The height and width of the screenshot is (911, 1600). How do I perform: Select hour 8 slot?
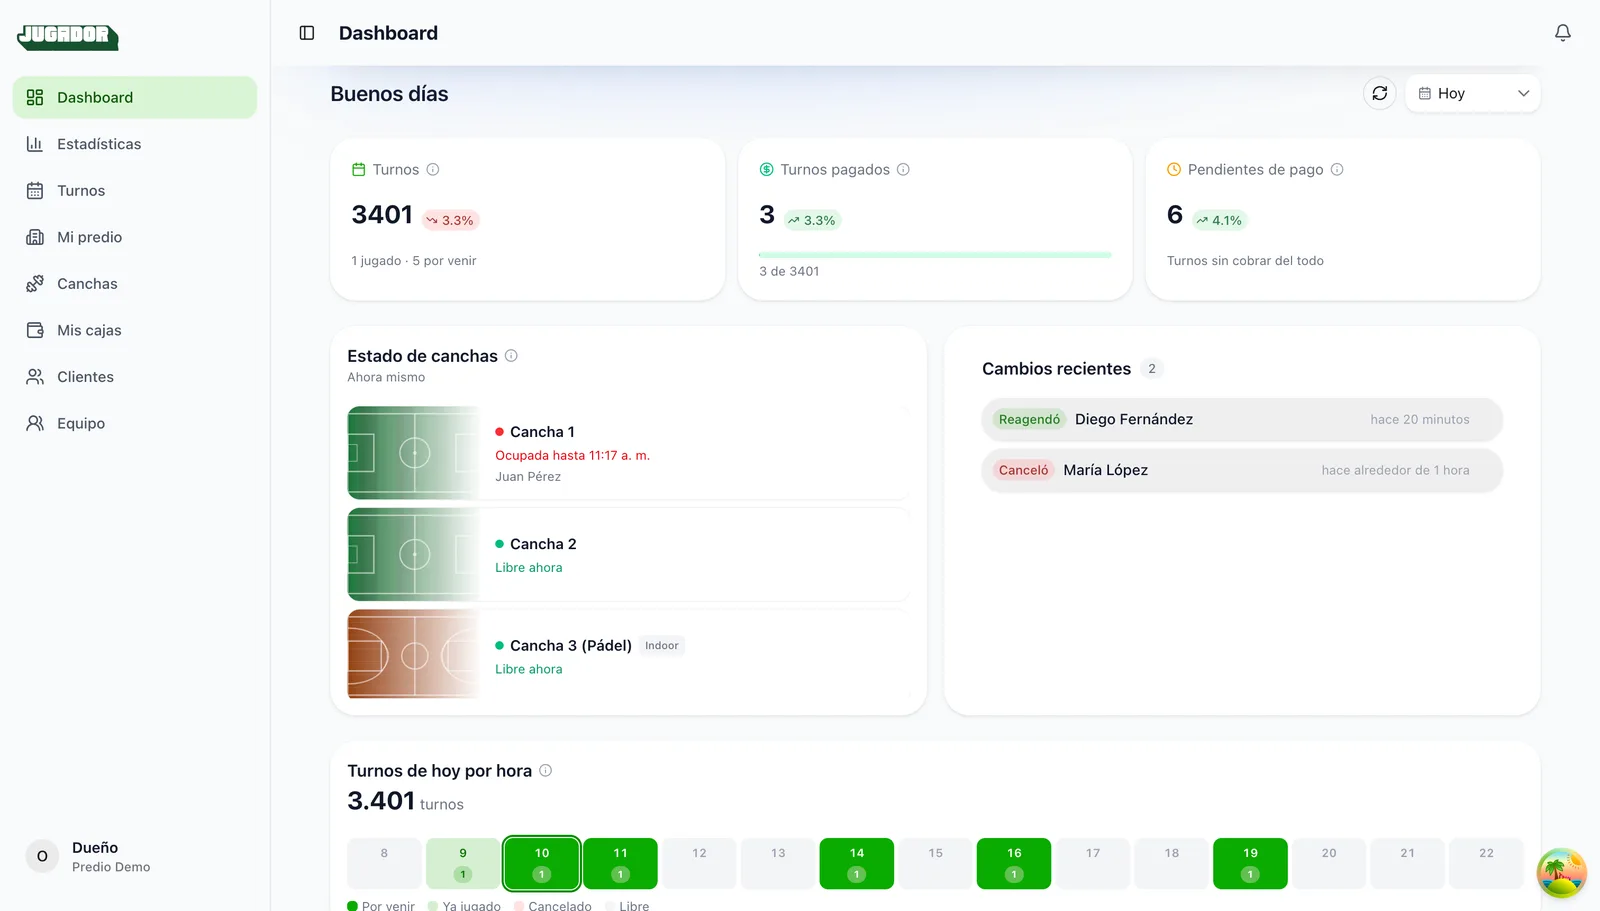[x=384, y=863]
